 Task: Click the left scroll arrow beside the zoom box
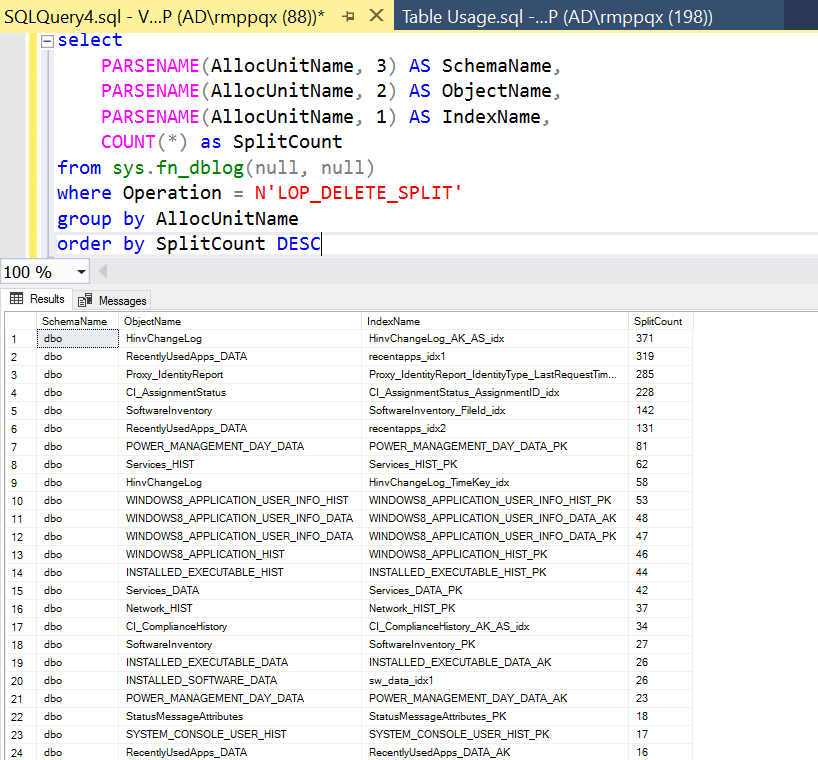(105, 272)
